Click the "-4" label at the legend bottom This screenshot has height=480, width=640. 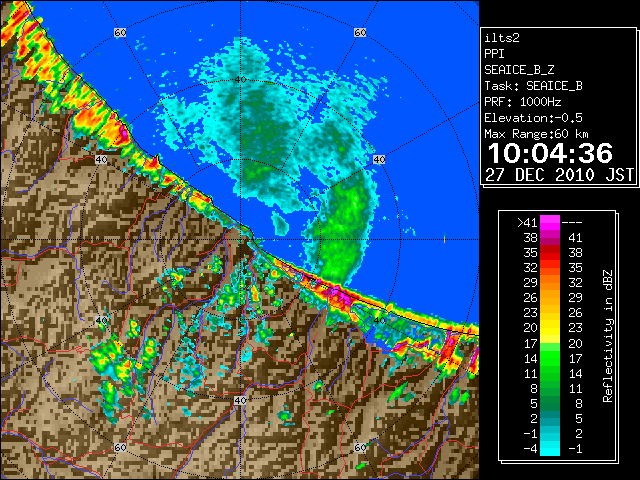(x=530, y=449)
